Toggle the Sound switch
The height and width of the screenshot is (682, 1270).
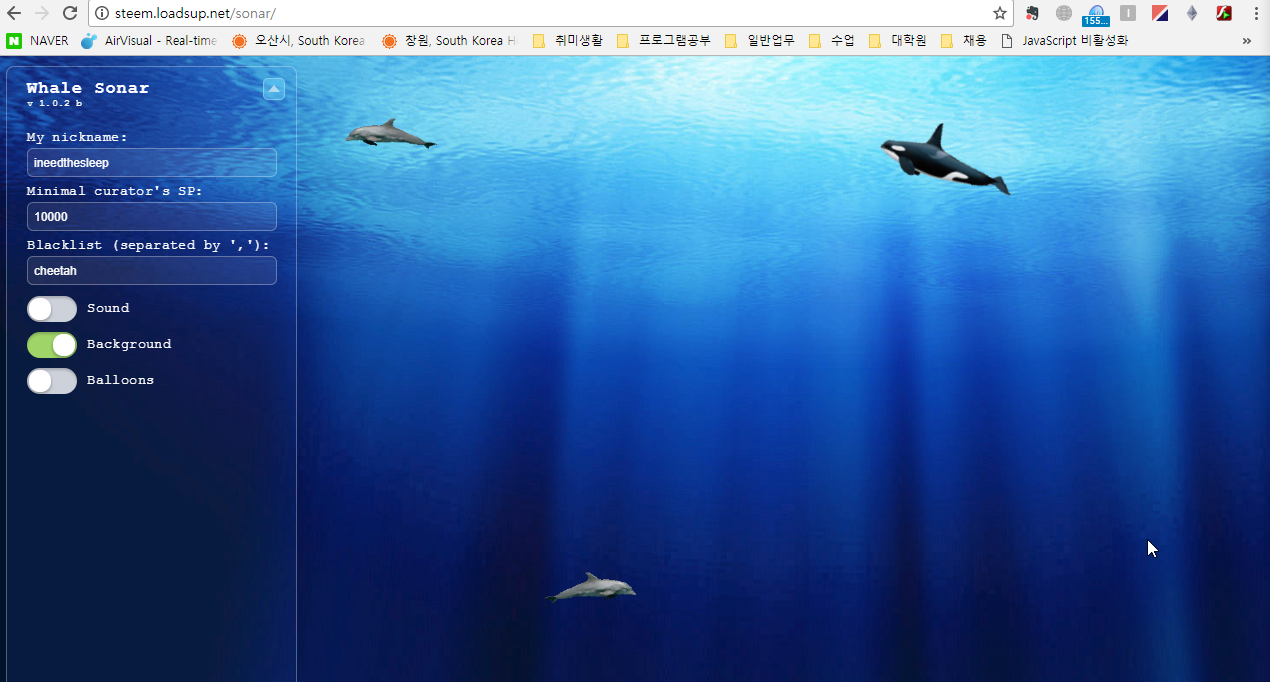pos(52,309)
